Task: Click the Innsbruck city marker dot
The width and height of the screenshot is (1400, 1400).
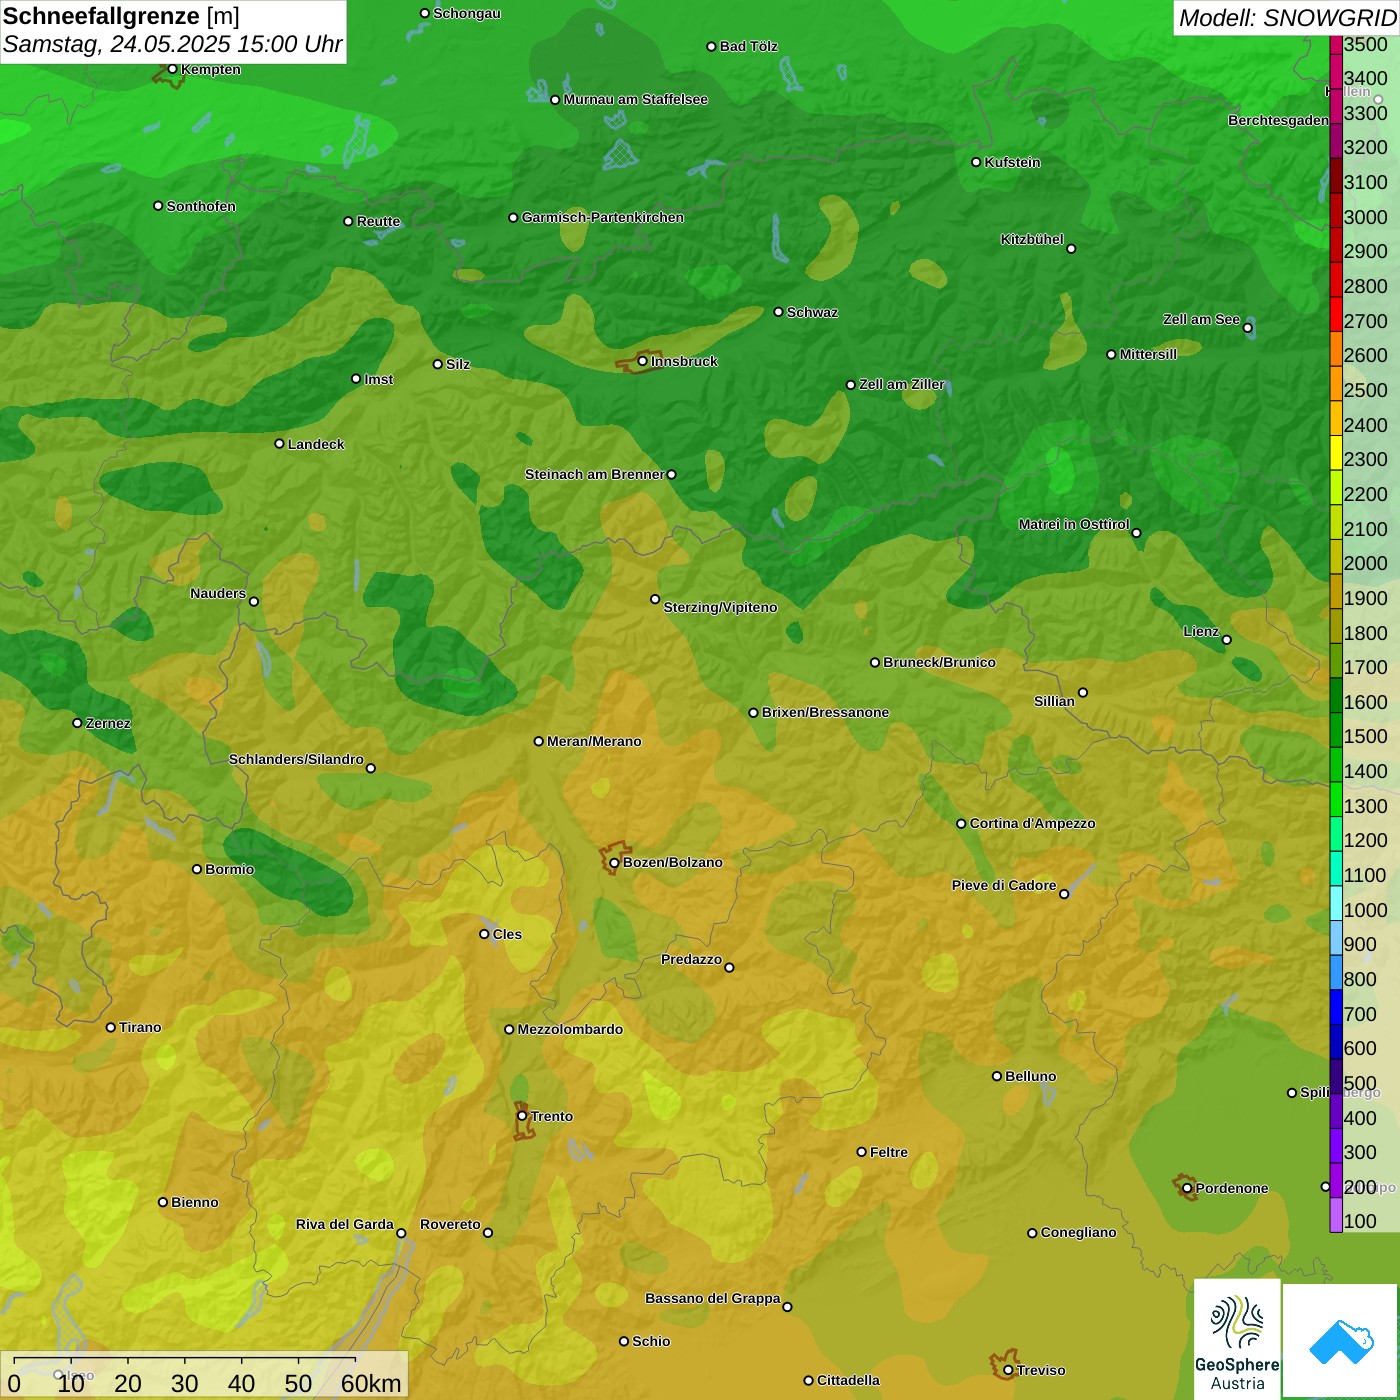Action: (x=643, y=361)
